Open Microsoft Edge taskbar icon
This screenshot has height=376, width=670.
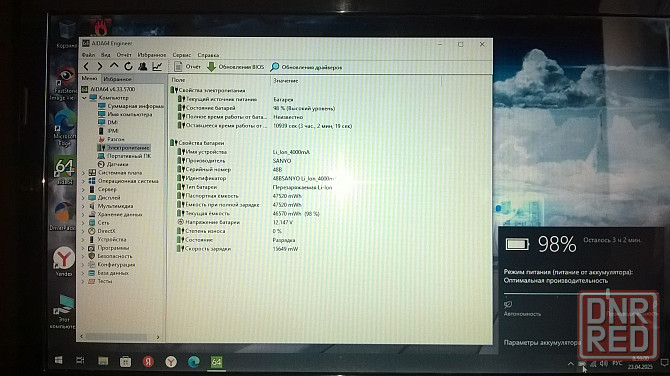coord(194,362)
